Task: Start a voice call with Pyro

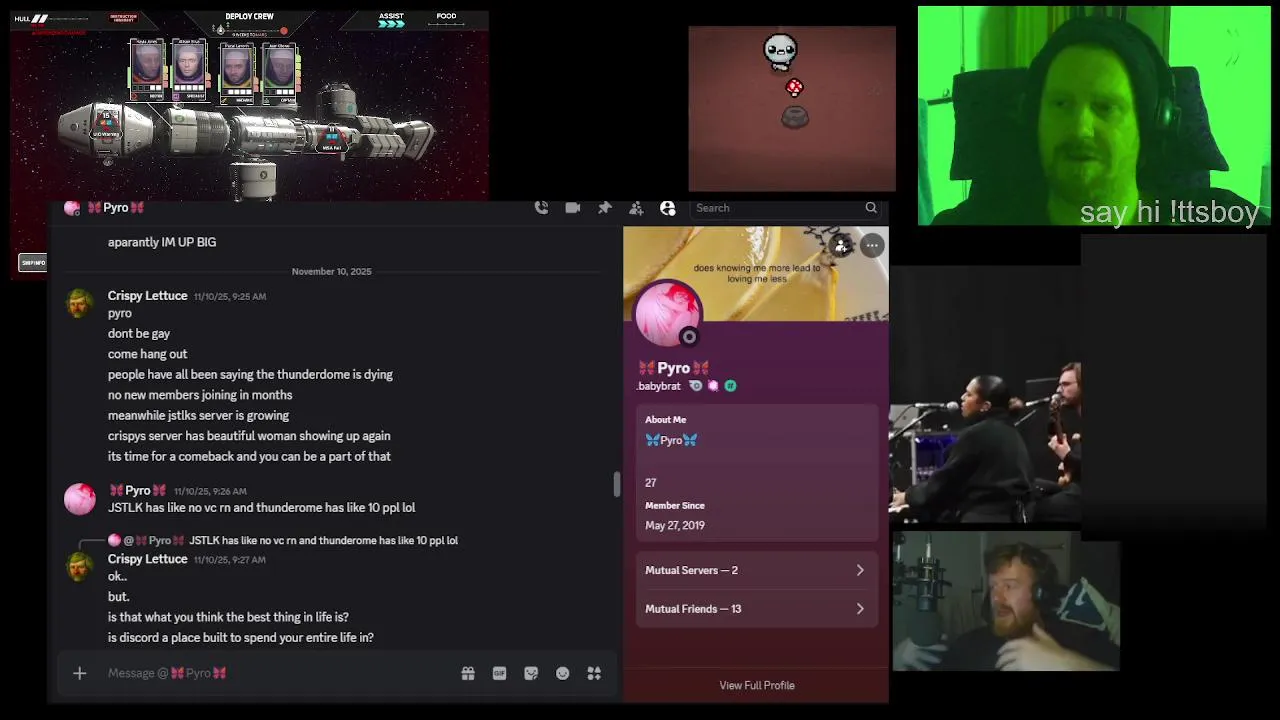Action: point(541,208)
